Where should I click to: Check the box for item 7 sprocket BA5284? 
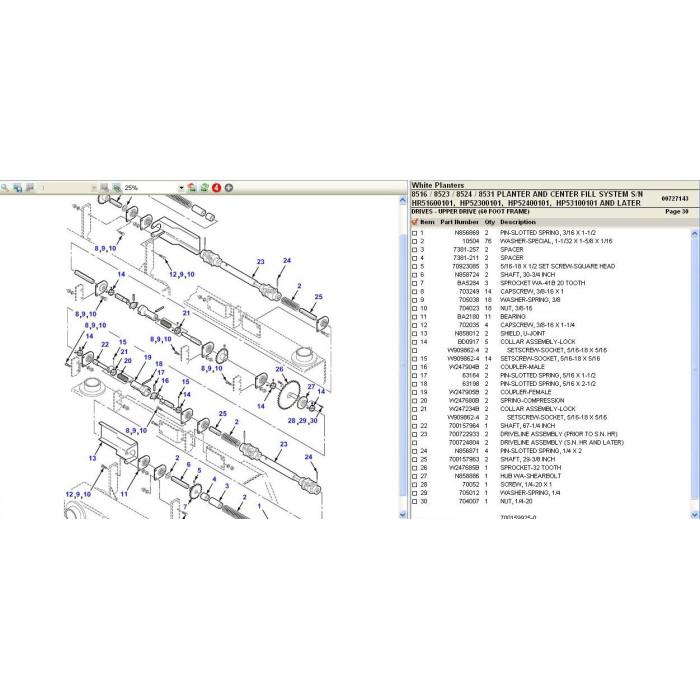click(x=414, y=283)
